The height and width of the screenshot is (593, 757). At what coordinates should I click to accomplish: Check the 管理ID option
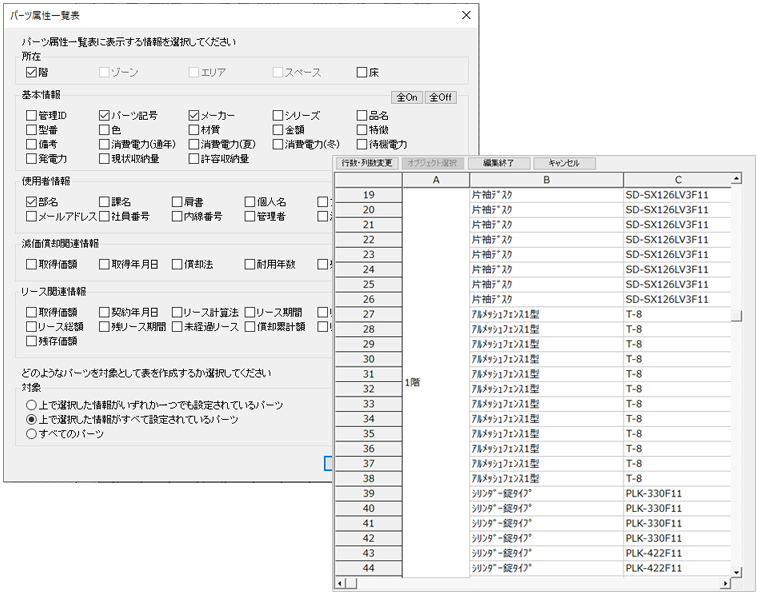(x=32, y=116)
